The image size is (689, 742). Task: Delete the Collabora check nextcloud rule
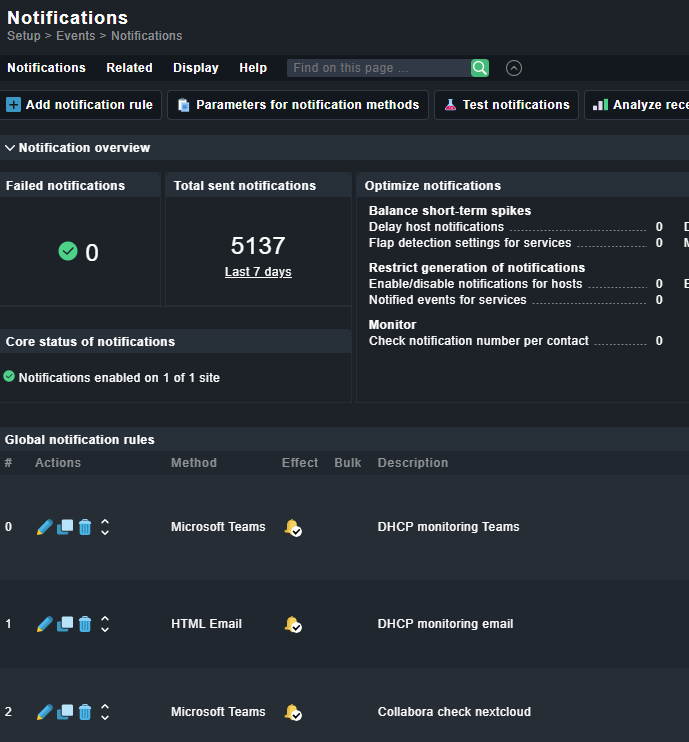tap(85, 712)
